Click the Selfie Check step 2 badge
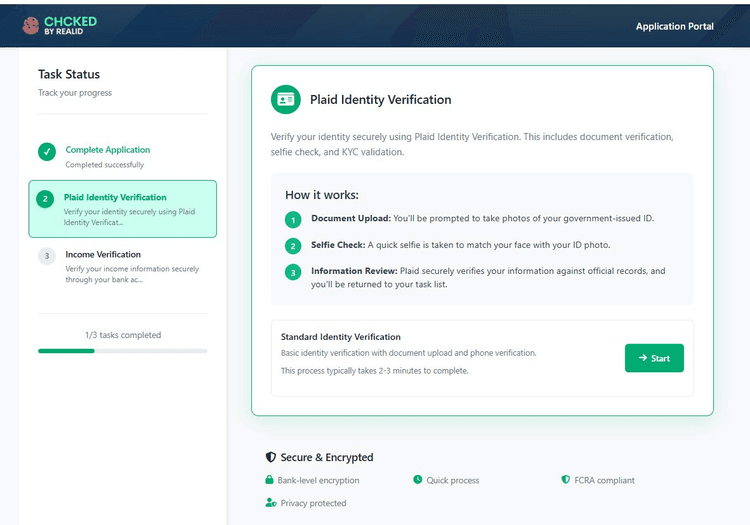The image size is (750, 525). [x=293, y=246]
